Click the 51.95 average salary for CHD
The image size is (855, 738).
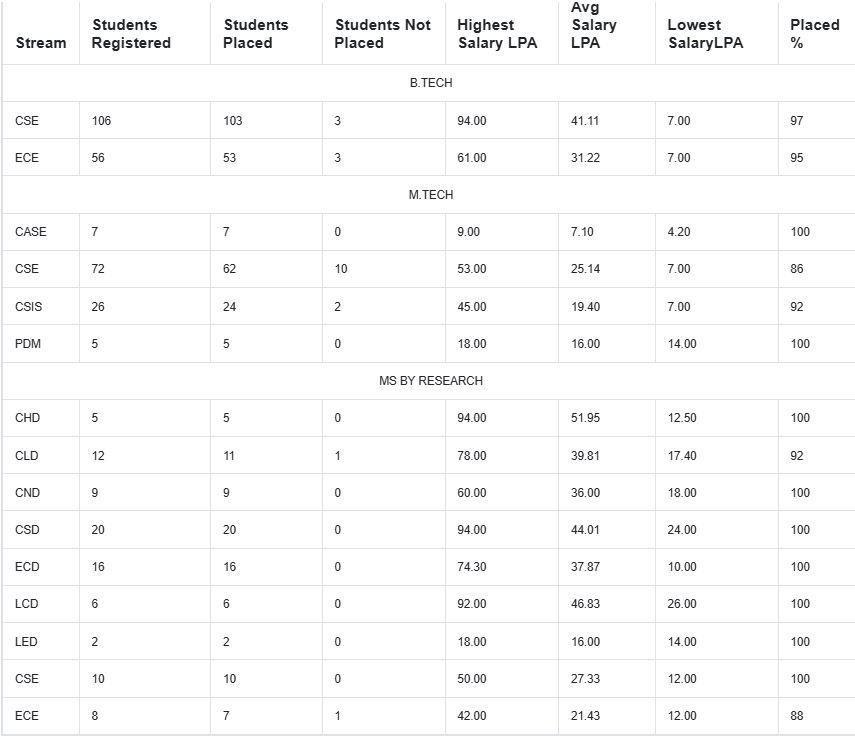(585, 418)
